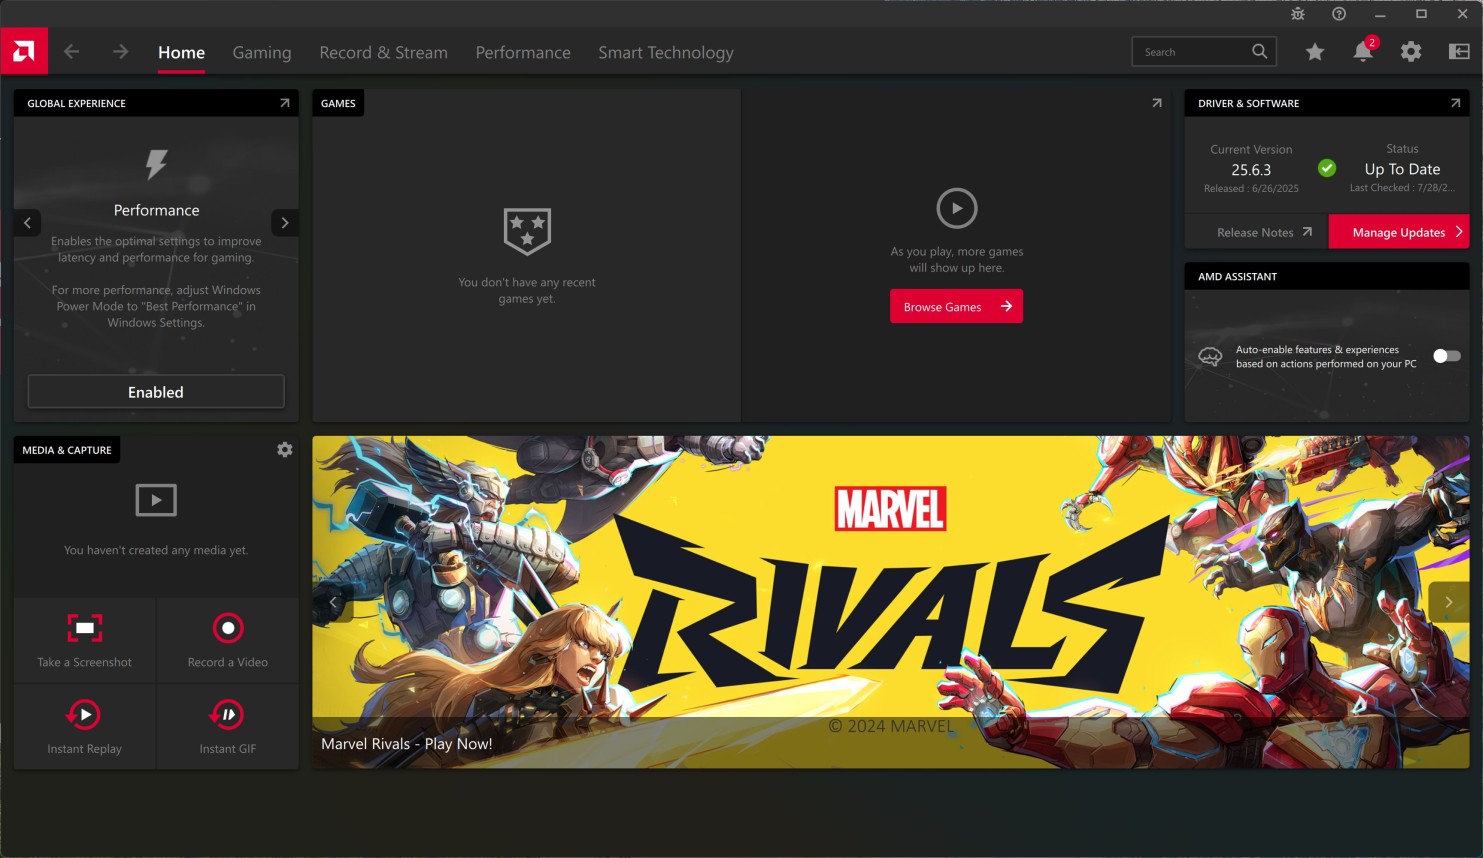
Task: Switch to the Gaming tab
Action: [x=262, y=53]
